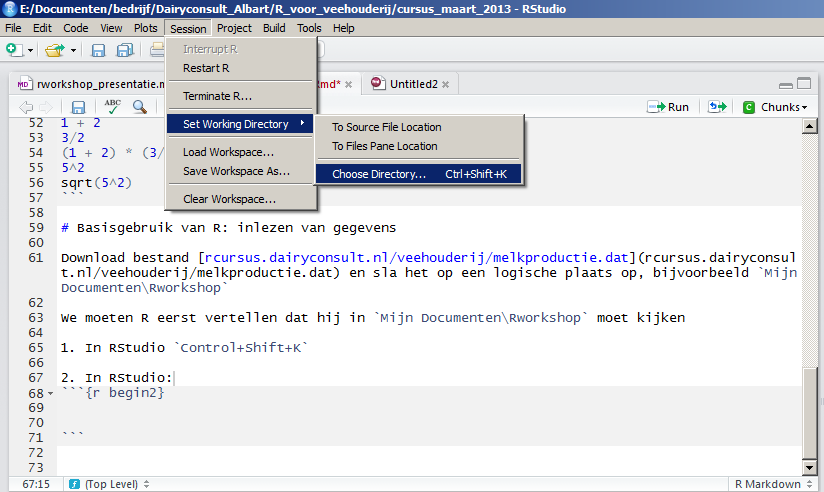Collapse the code chunk at line 68
Image resolution: width=824 pixels, height=492 pixels.
point(50,393)
